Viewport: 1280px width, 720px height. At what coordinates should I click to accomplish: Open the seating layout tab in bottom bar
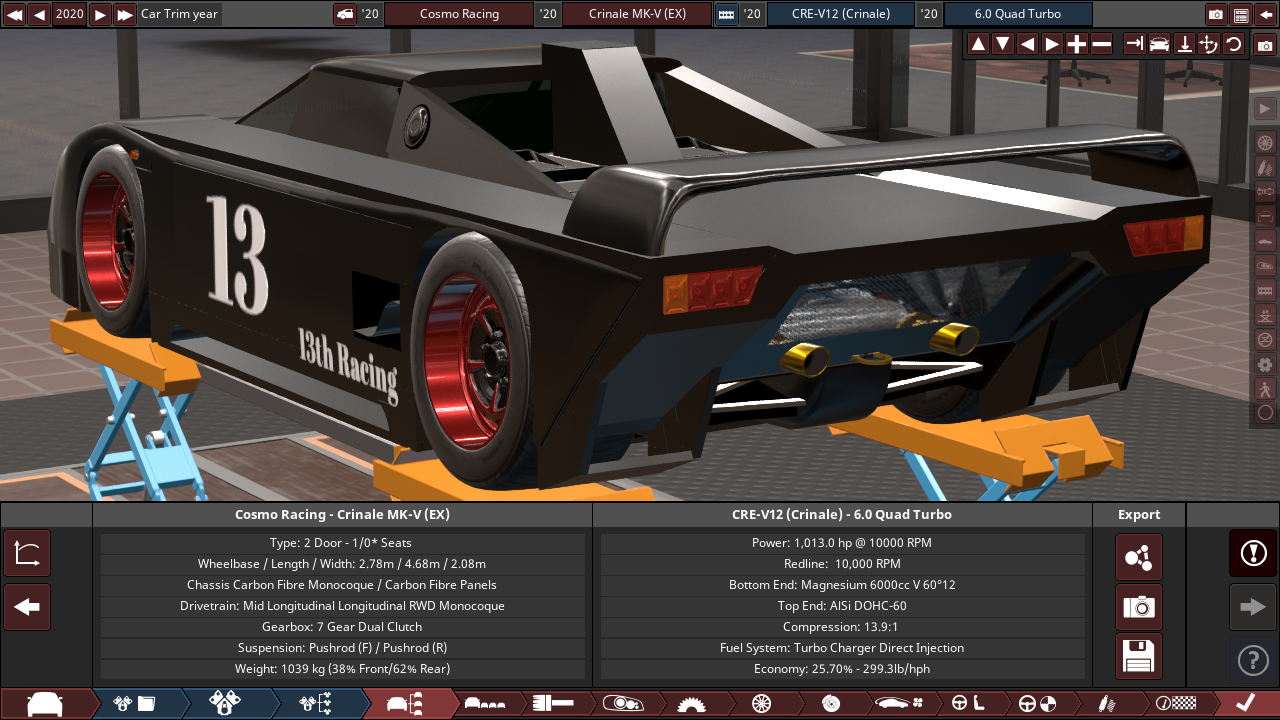click(485, 704)
